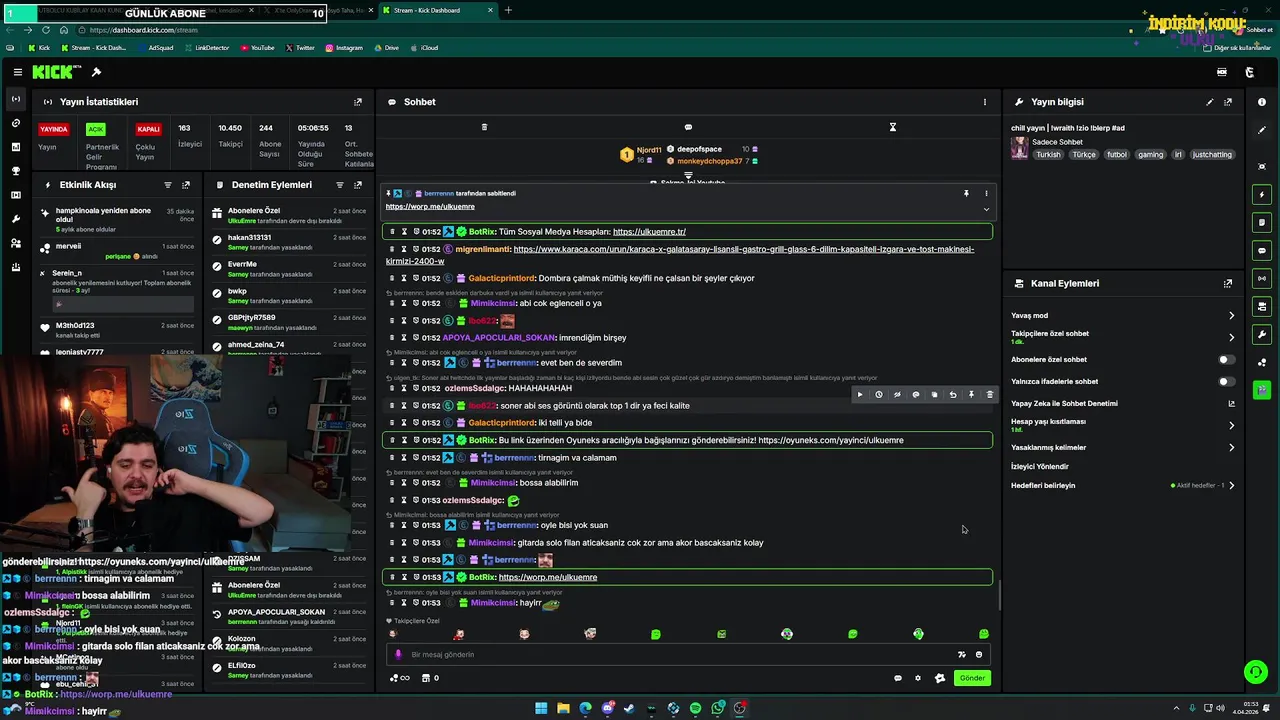Click the pin icon in message hover toolbar
This screenshot has height=720, width=1280.
(971, 395)
